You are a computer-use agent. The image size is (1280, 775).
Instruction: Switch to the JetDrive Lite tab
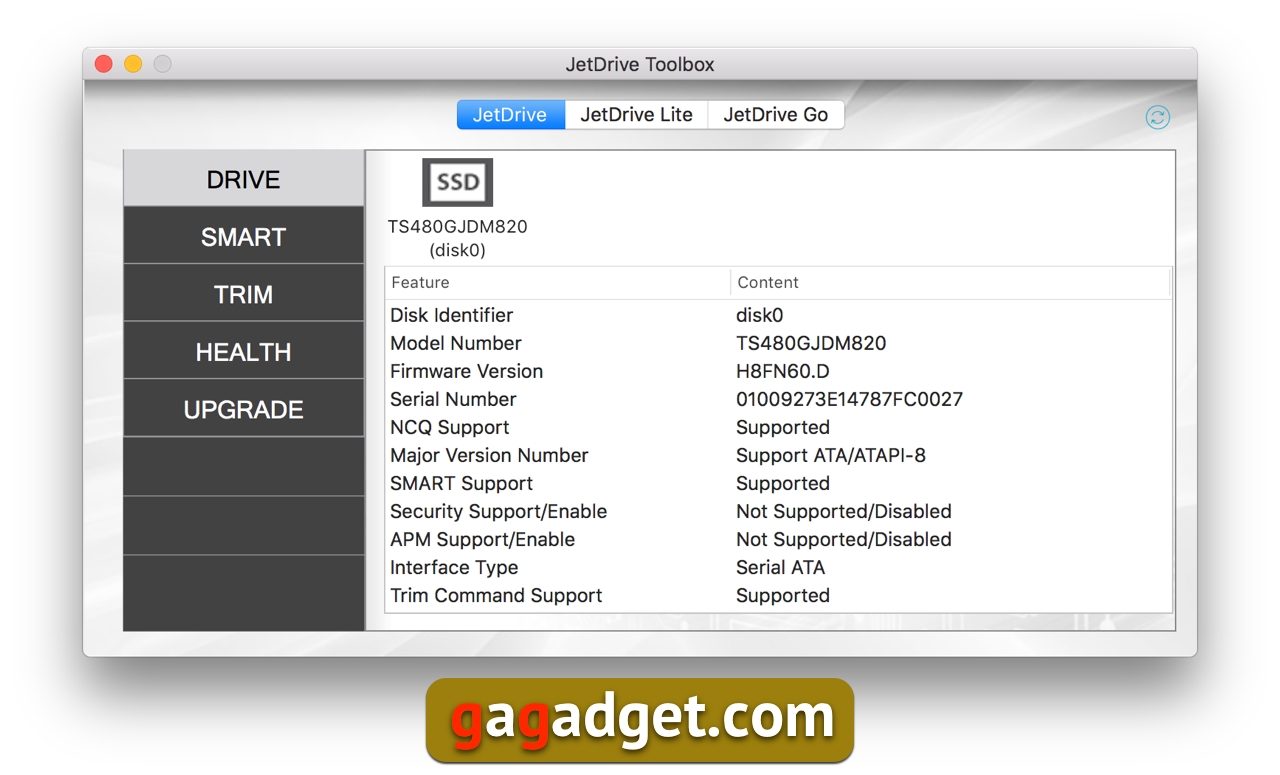(x=636, y=115)
